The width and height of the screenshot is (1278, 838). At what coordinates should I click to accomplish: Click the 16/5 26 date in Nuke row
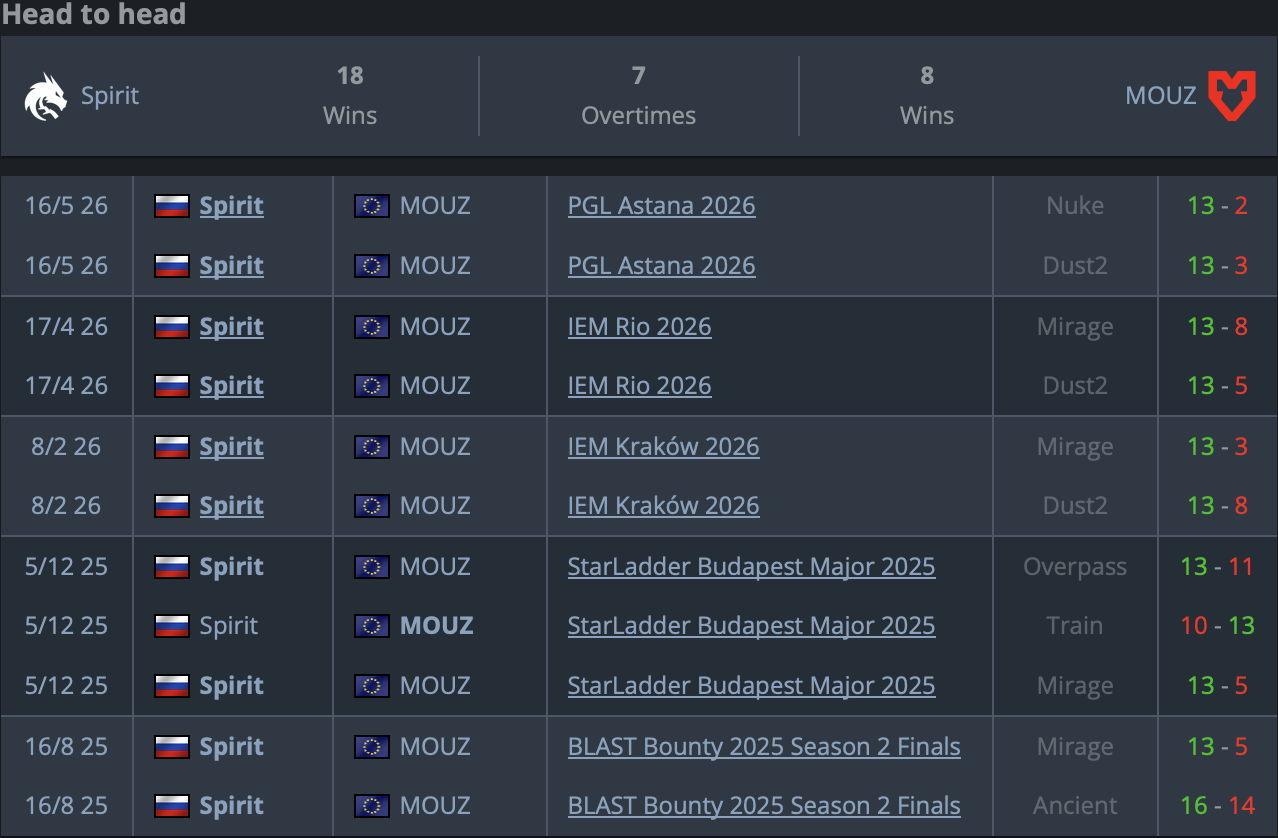[x=67, y=206]
